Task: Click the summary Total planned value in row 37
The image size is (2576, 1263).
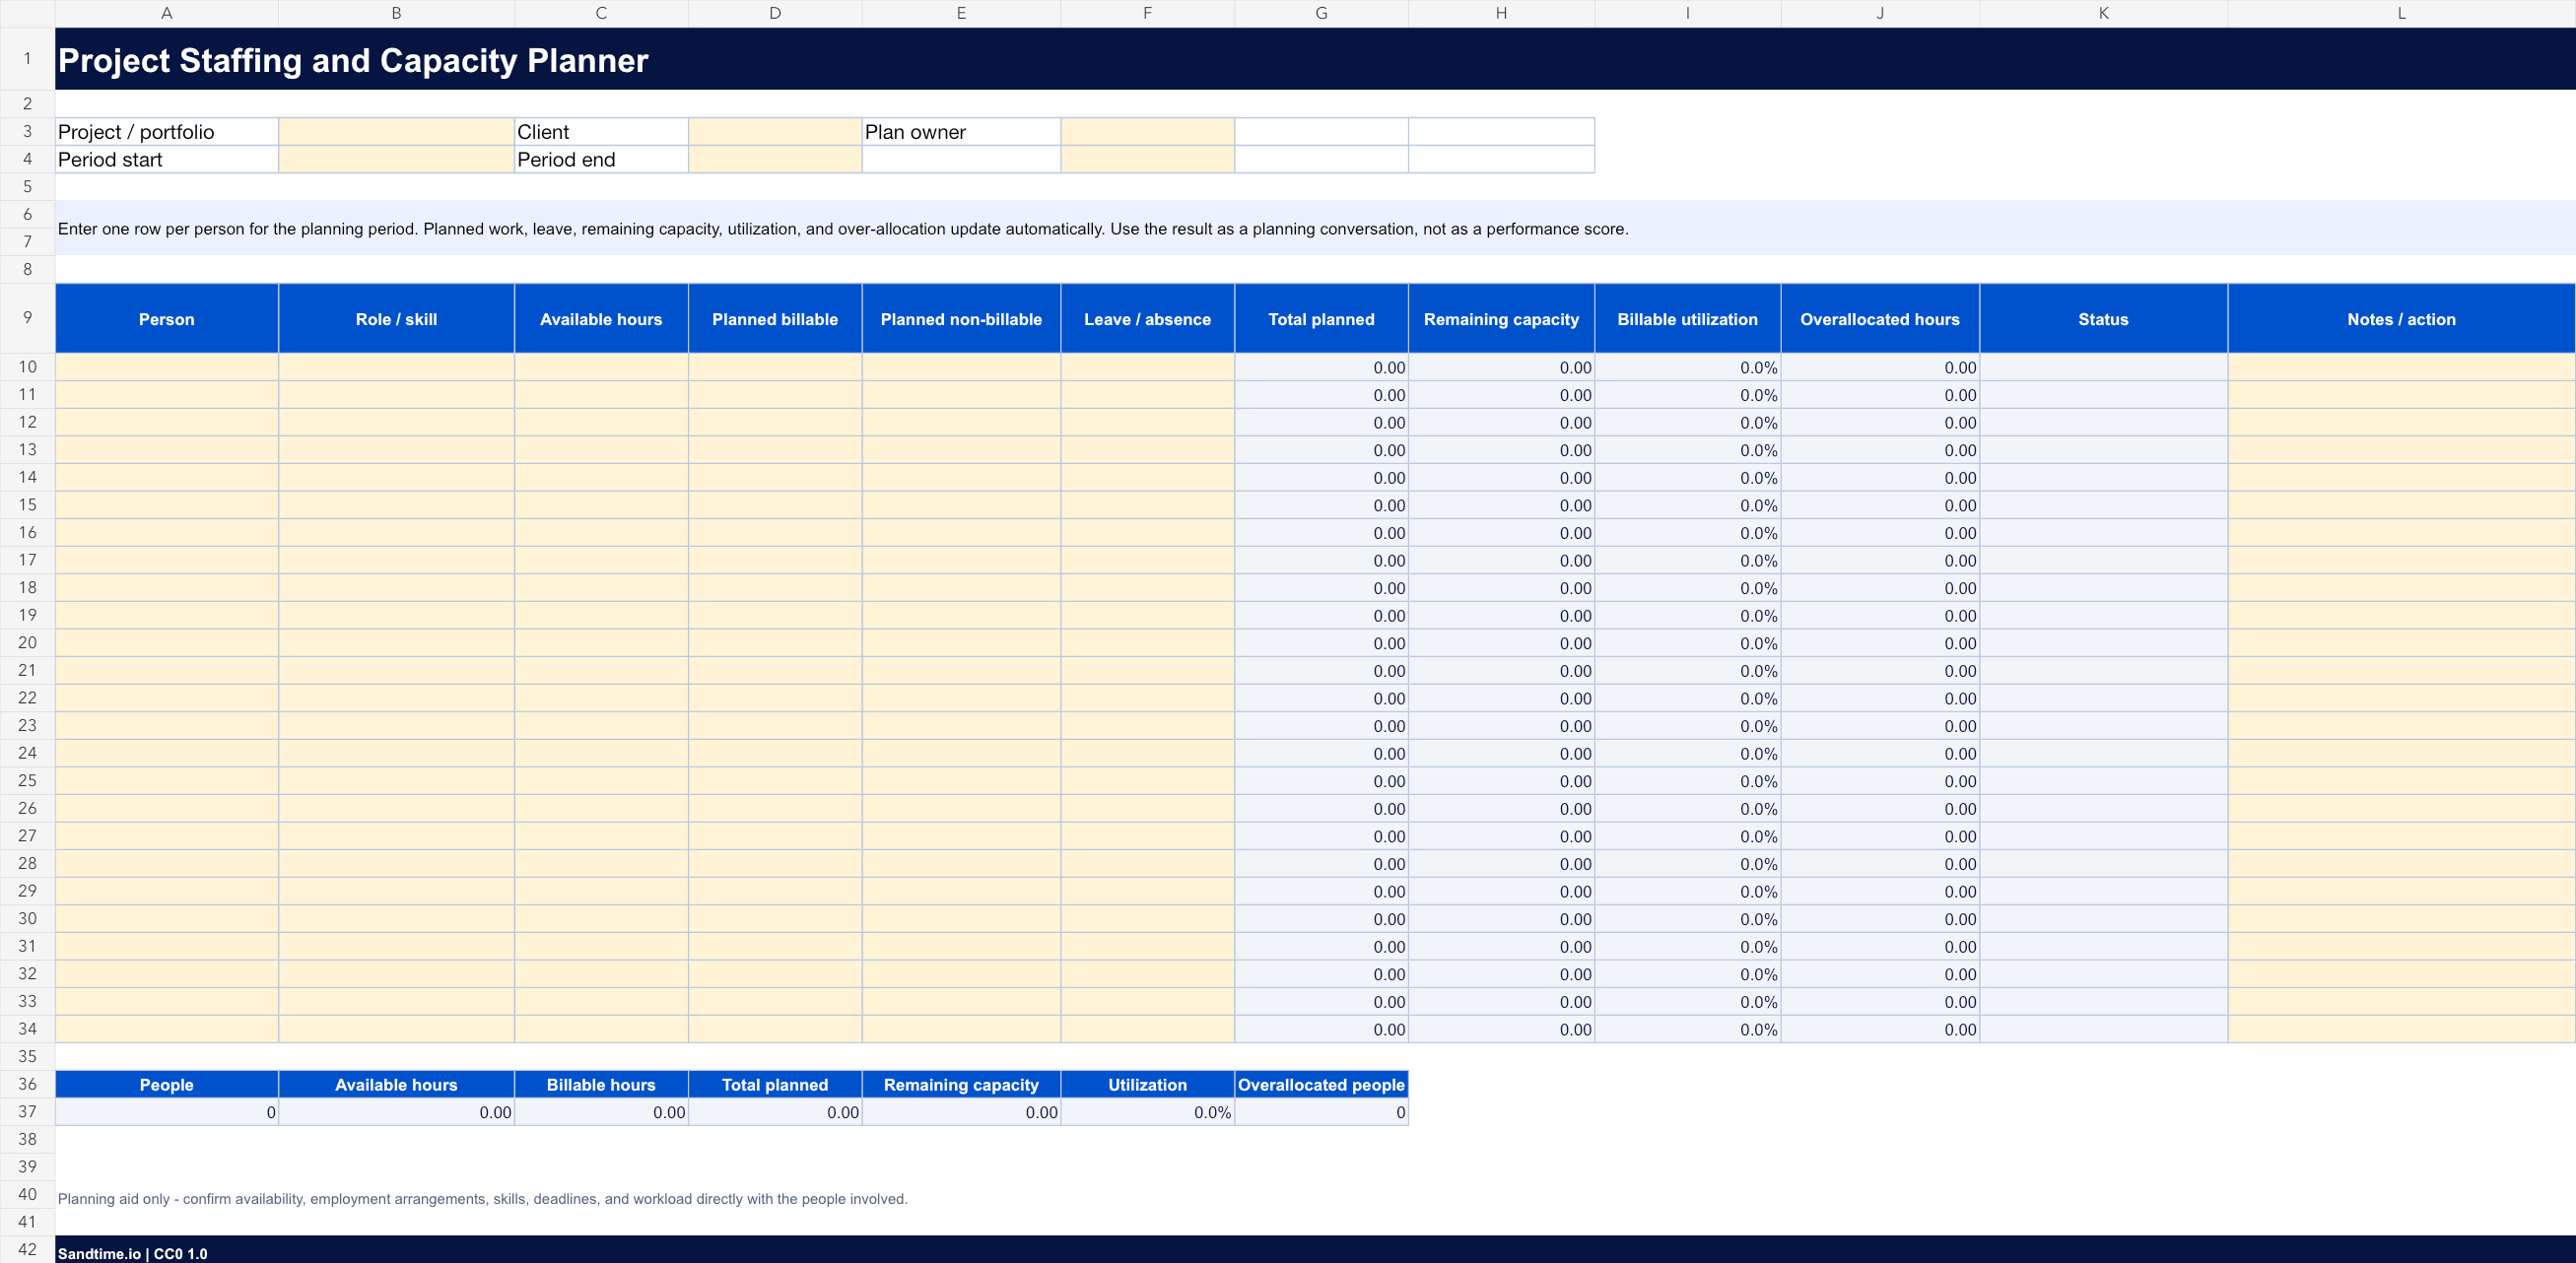Action: [775, 1112]
